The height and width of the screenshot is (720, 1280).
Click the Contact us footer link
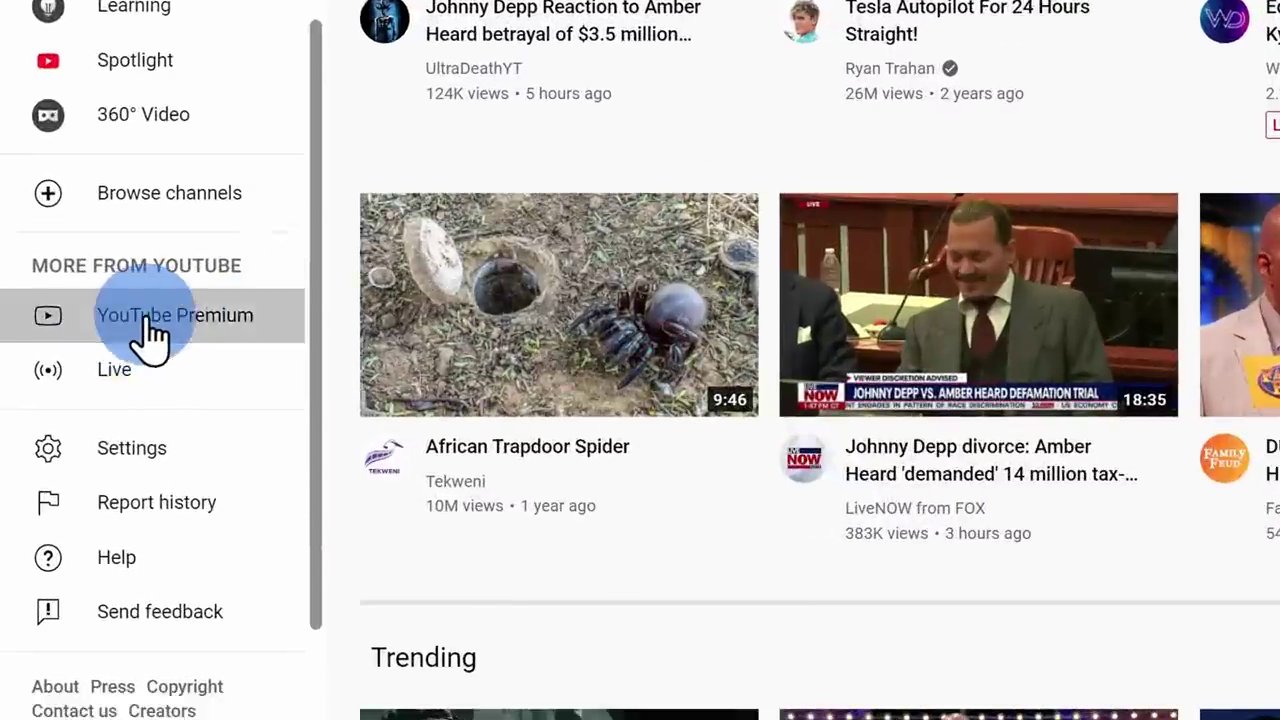point(74,711)
